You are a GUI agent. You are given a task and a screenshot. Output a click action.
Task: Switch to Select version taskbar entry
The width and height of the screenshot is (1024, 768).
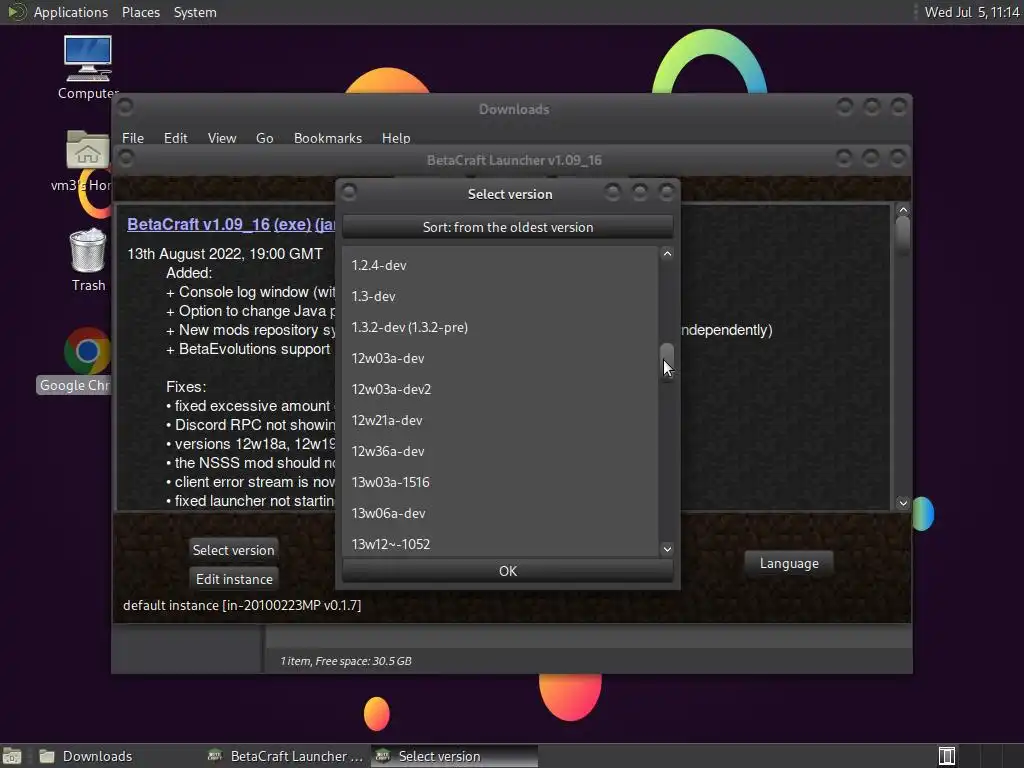tap(455, 756)
